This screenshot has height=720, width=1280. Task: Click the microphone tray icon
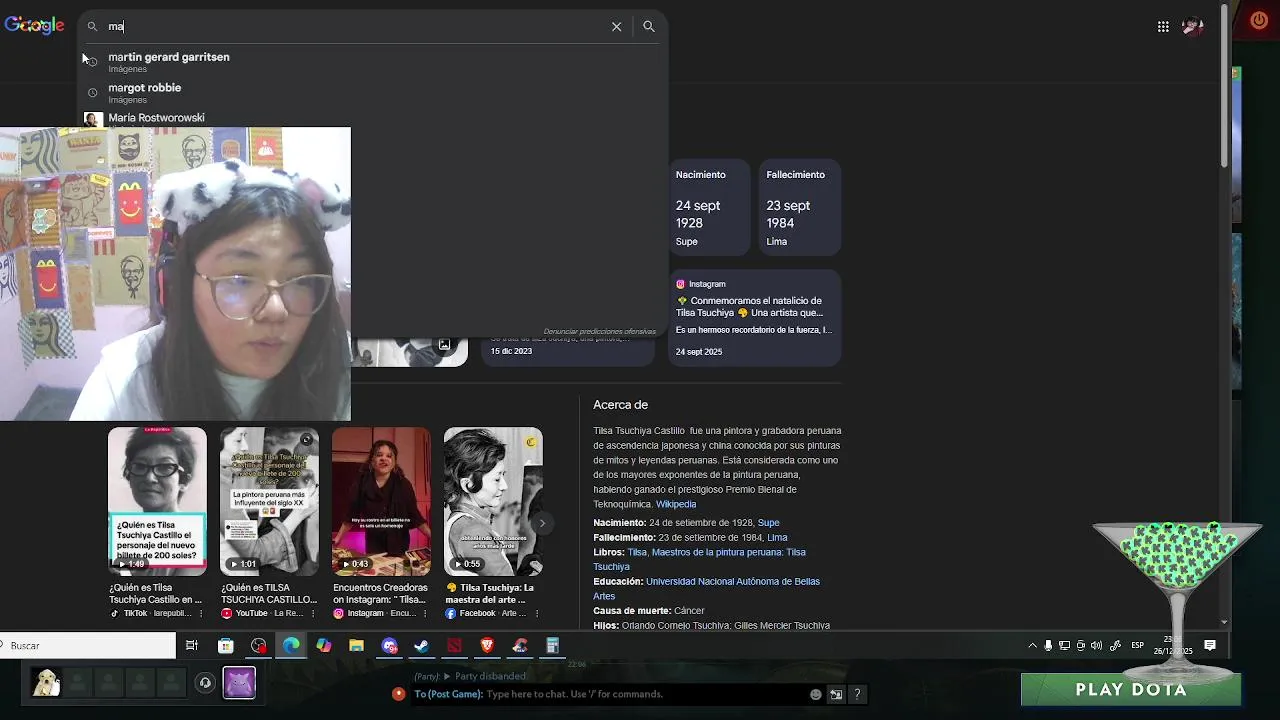1048,646
